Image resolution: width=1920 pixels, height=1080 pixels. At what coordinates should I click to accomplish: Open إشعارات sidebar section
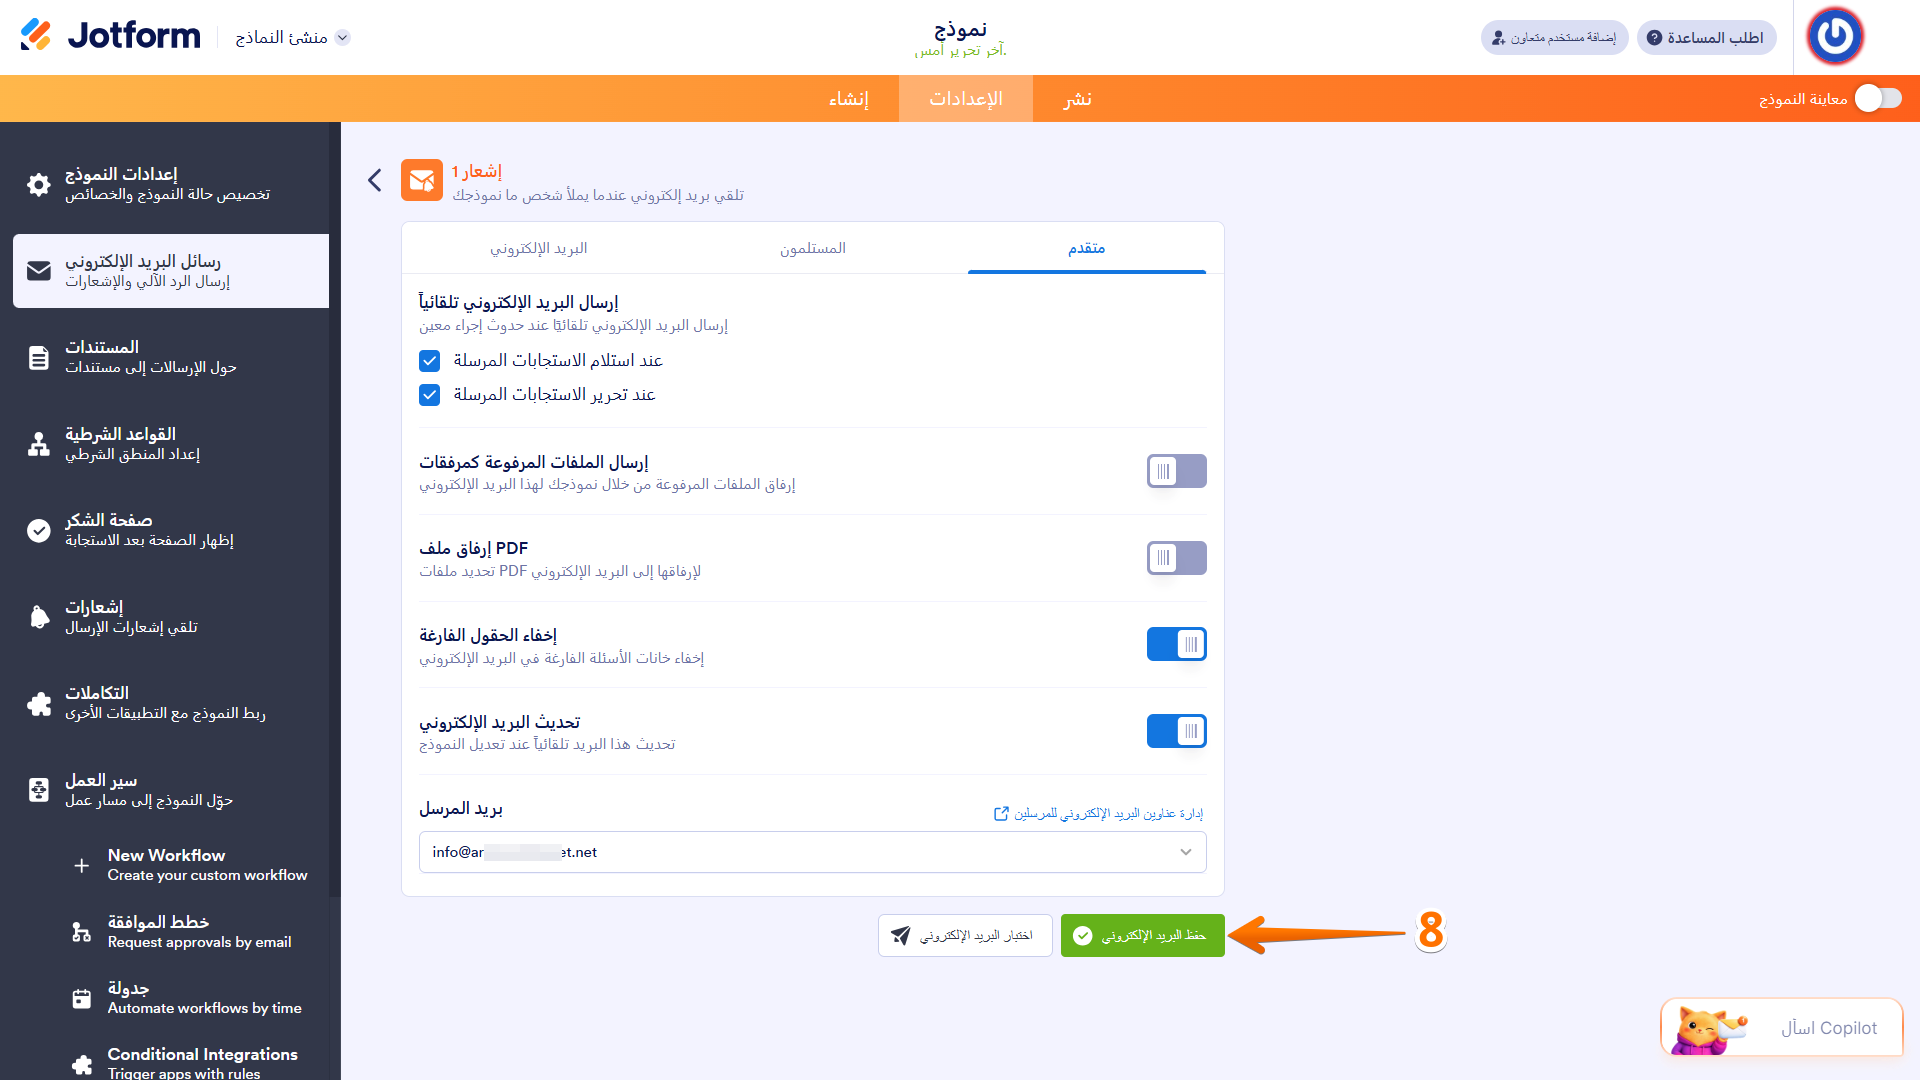coord(170,617)
